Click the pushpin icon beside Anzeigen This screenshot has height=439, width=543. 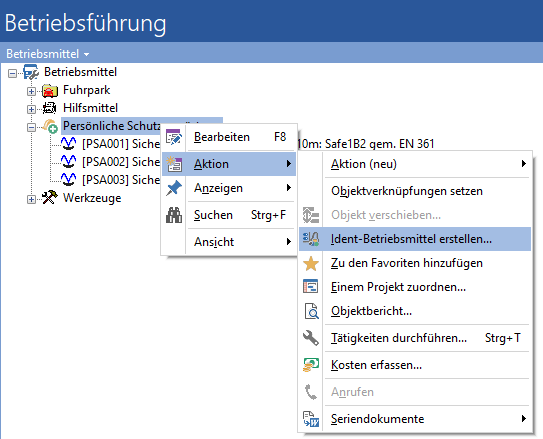[x=173, y=188]
